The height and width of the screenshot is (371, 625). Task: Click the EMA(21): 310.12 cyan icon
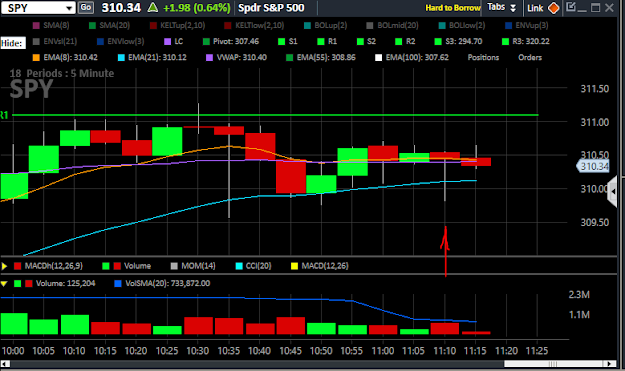coord(121,58)
